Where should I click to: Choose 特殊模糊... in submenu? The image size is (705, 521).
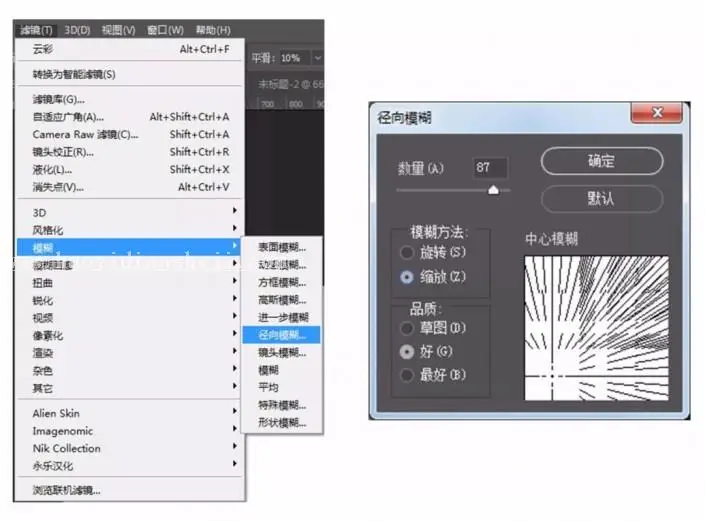click(x=282, y=405)
